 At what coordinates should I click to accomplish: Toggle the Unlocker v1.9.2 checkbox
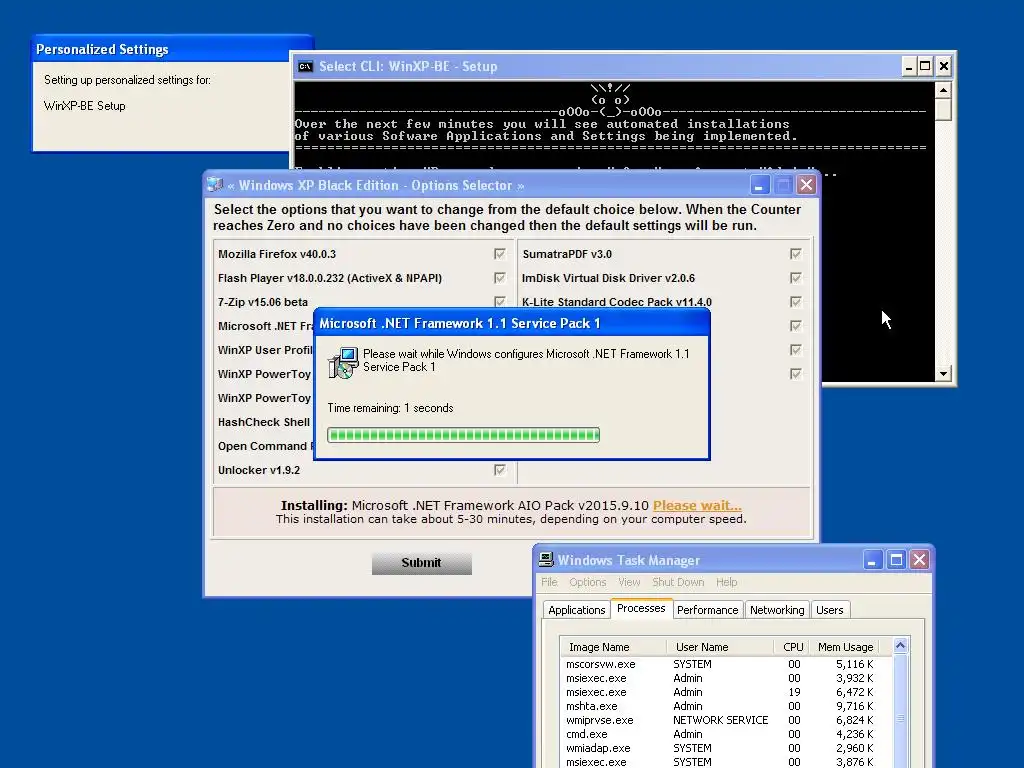point(500,470)
